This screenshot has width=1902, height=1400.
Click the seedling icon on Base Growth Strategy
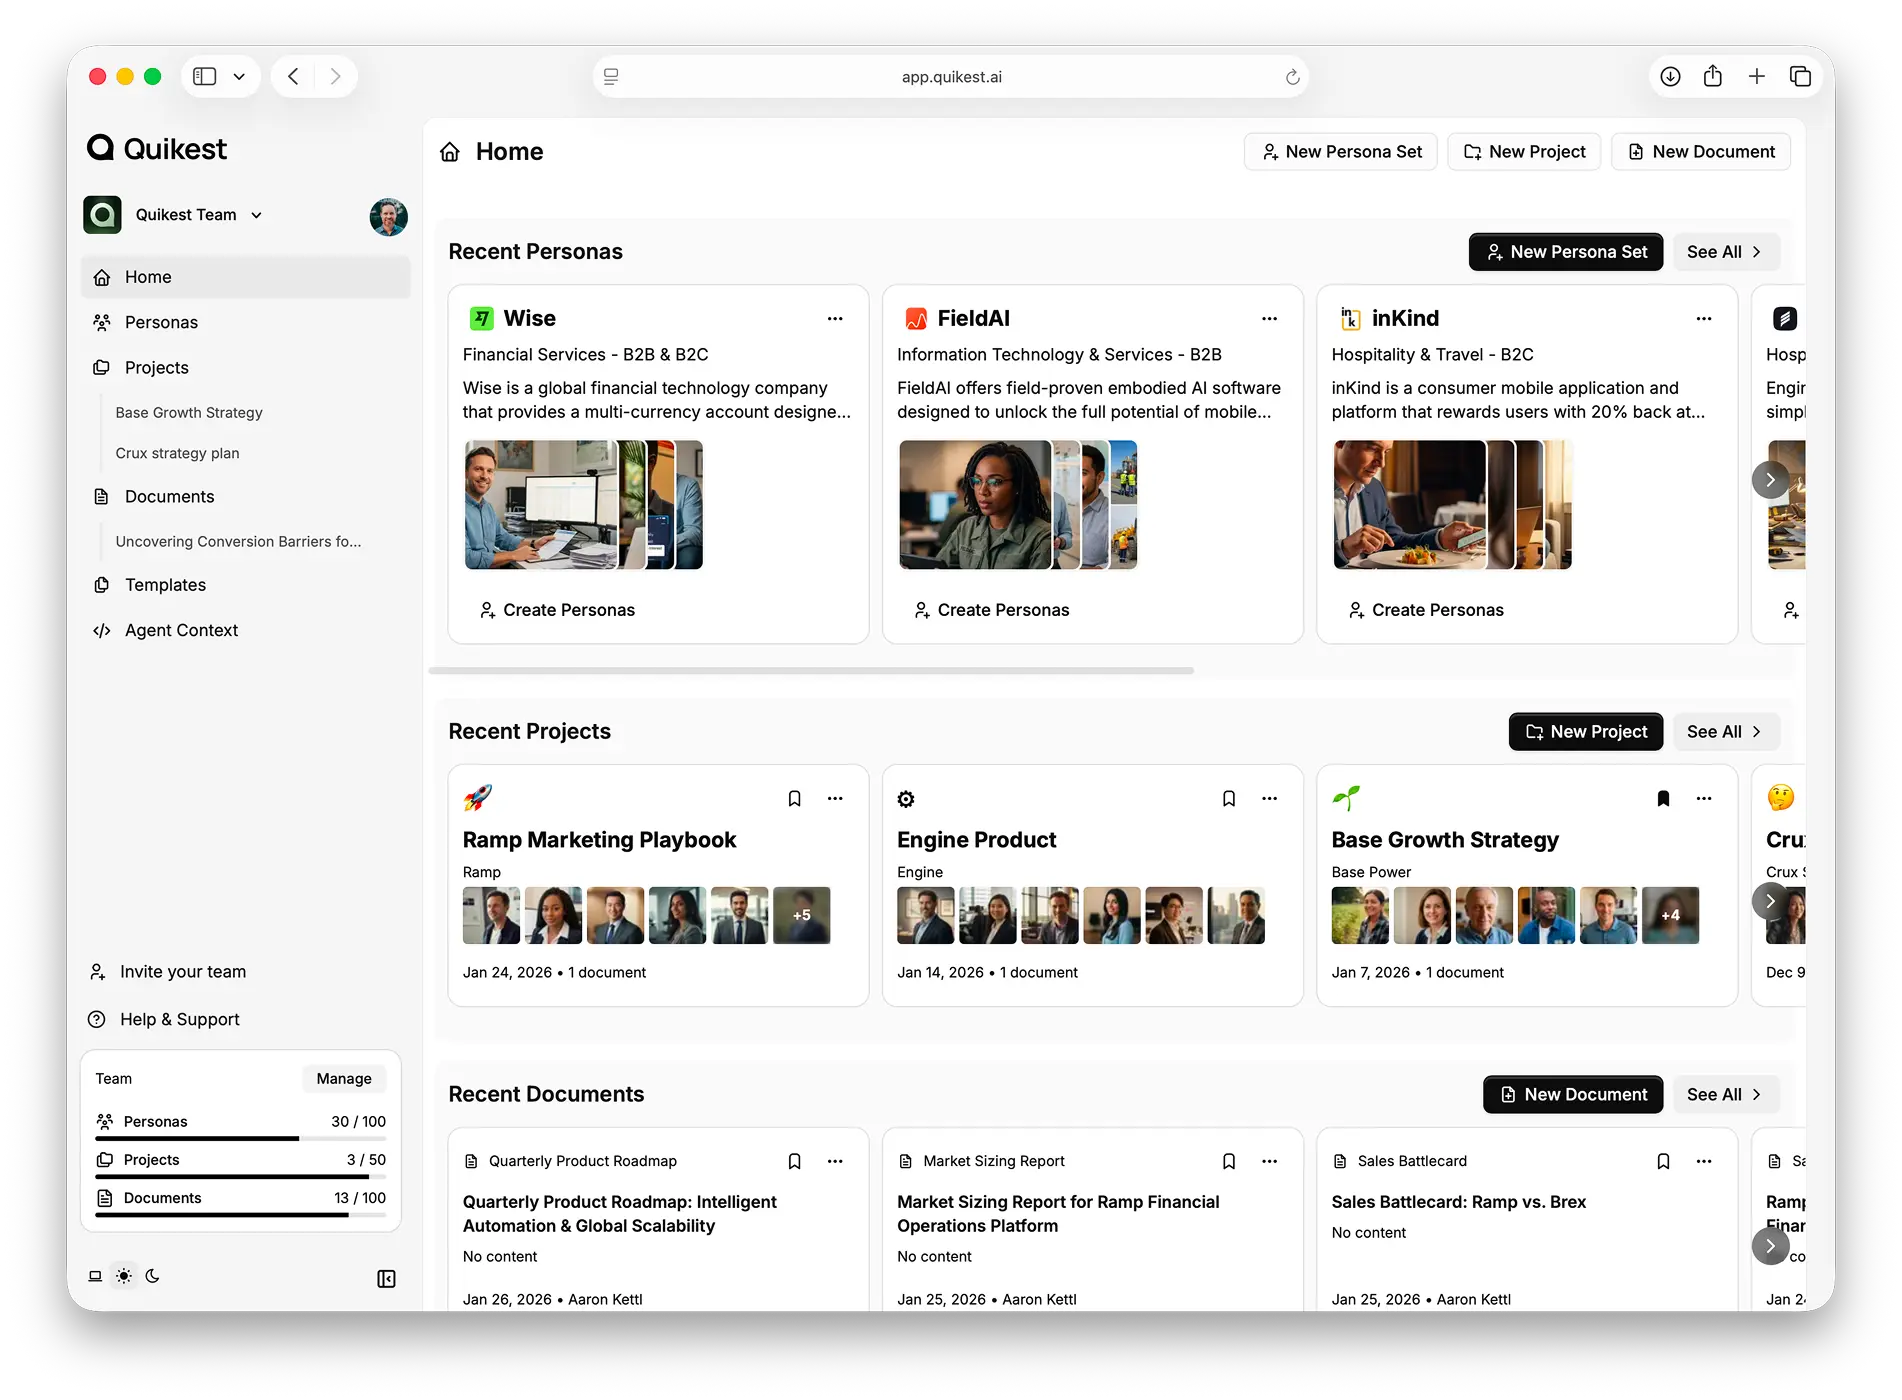[1346, 798]
